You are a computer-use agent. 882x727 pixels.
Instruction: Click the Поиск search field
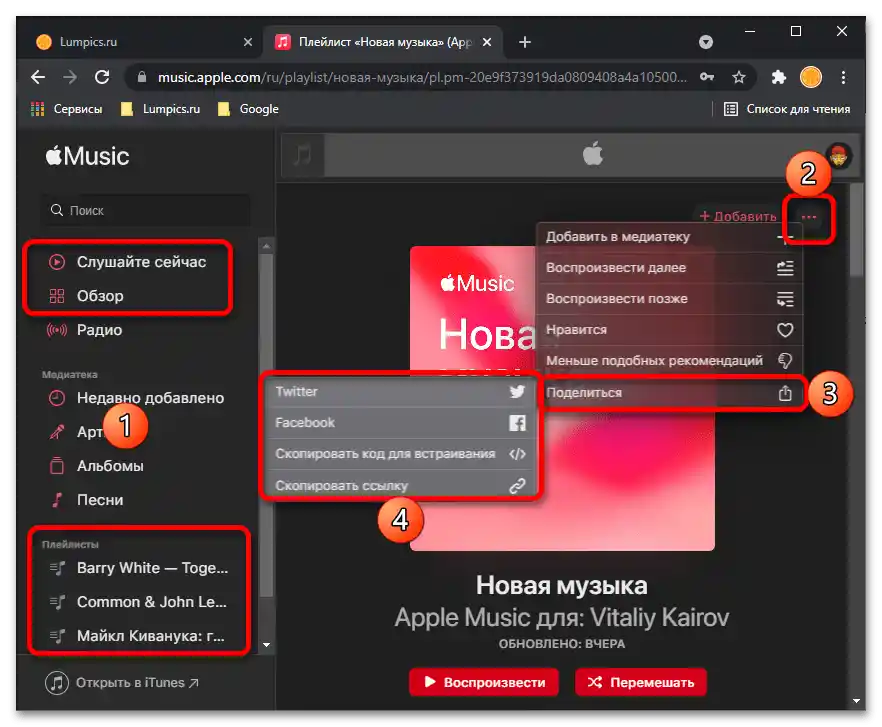pos(147,210)
